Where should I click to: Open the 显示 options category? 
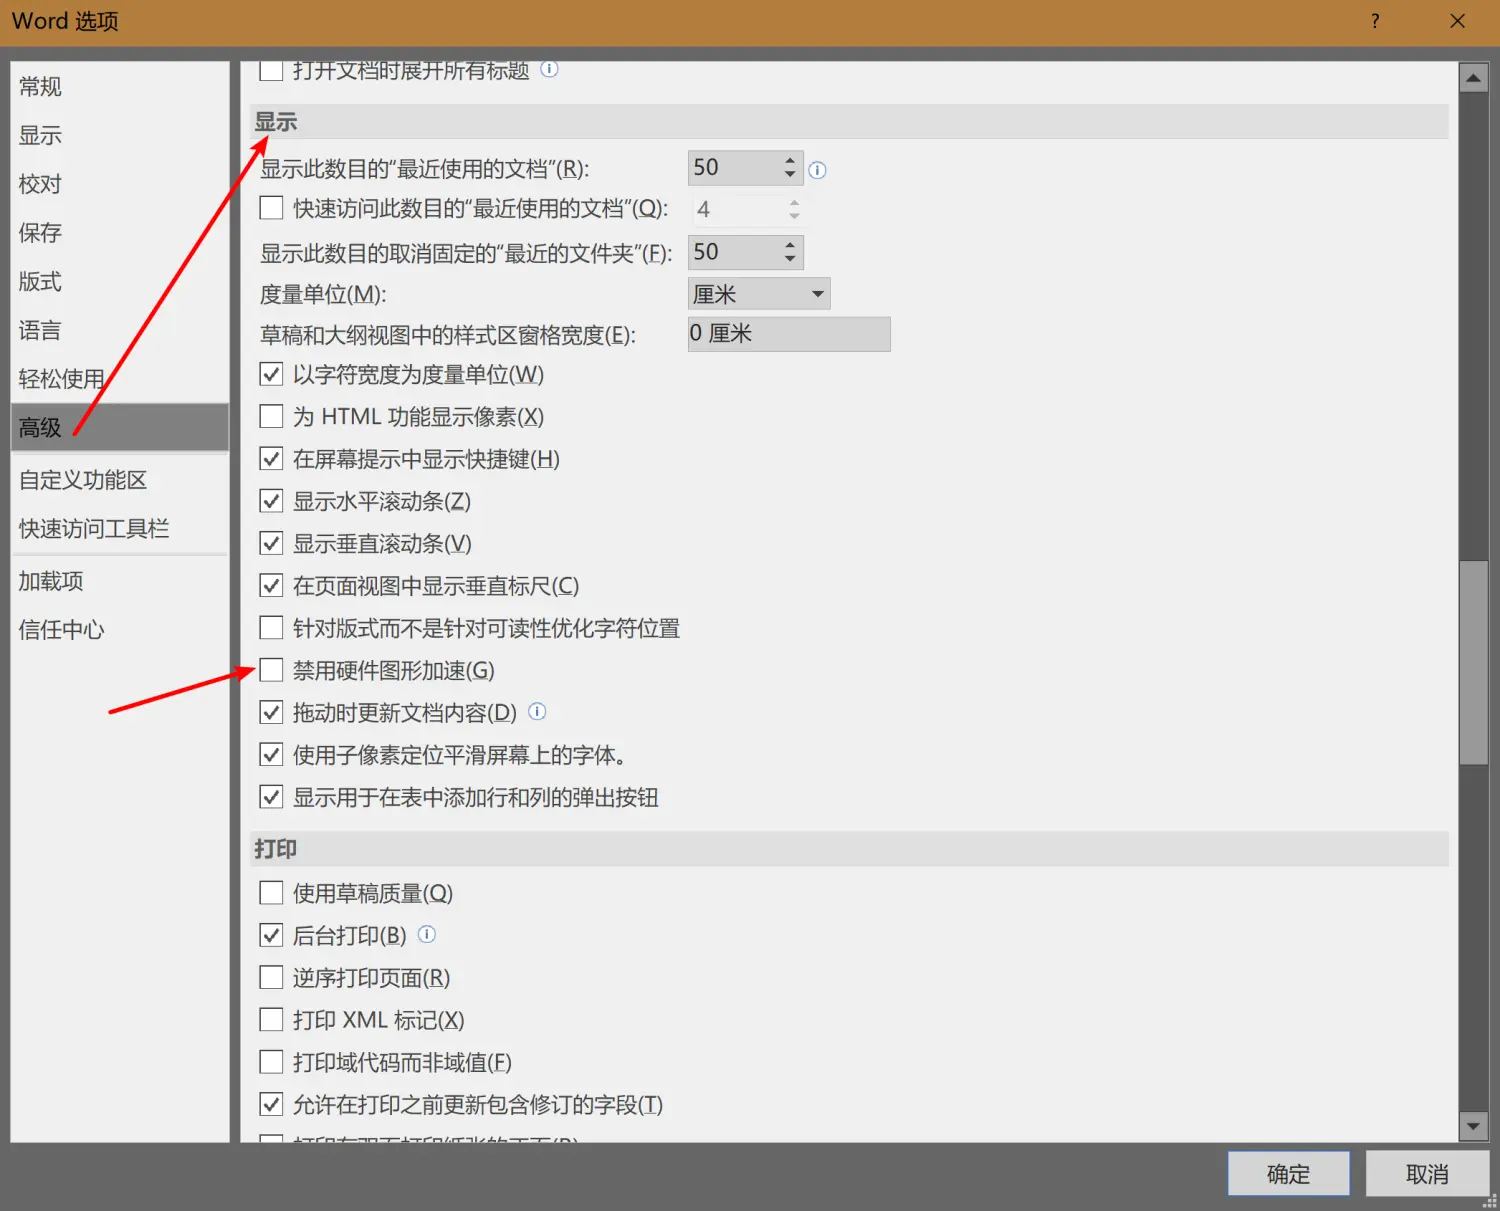click(120, 135)
